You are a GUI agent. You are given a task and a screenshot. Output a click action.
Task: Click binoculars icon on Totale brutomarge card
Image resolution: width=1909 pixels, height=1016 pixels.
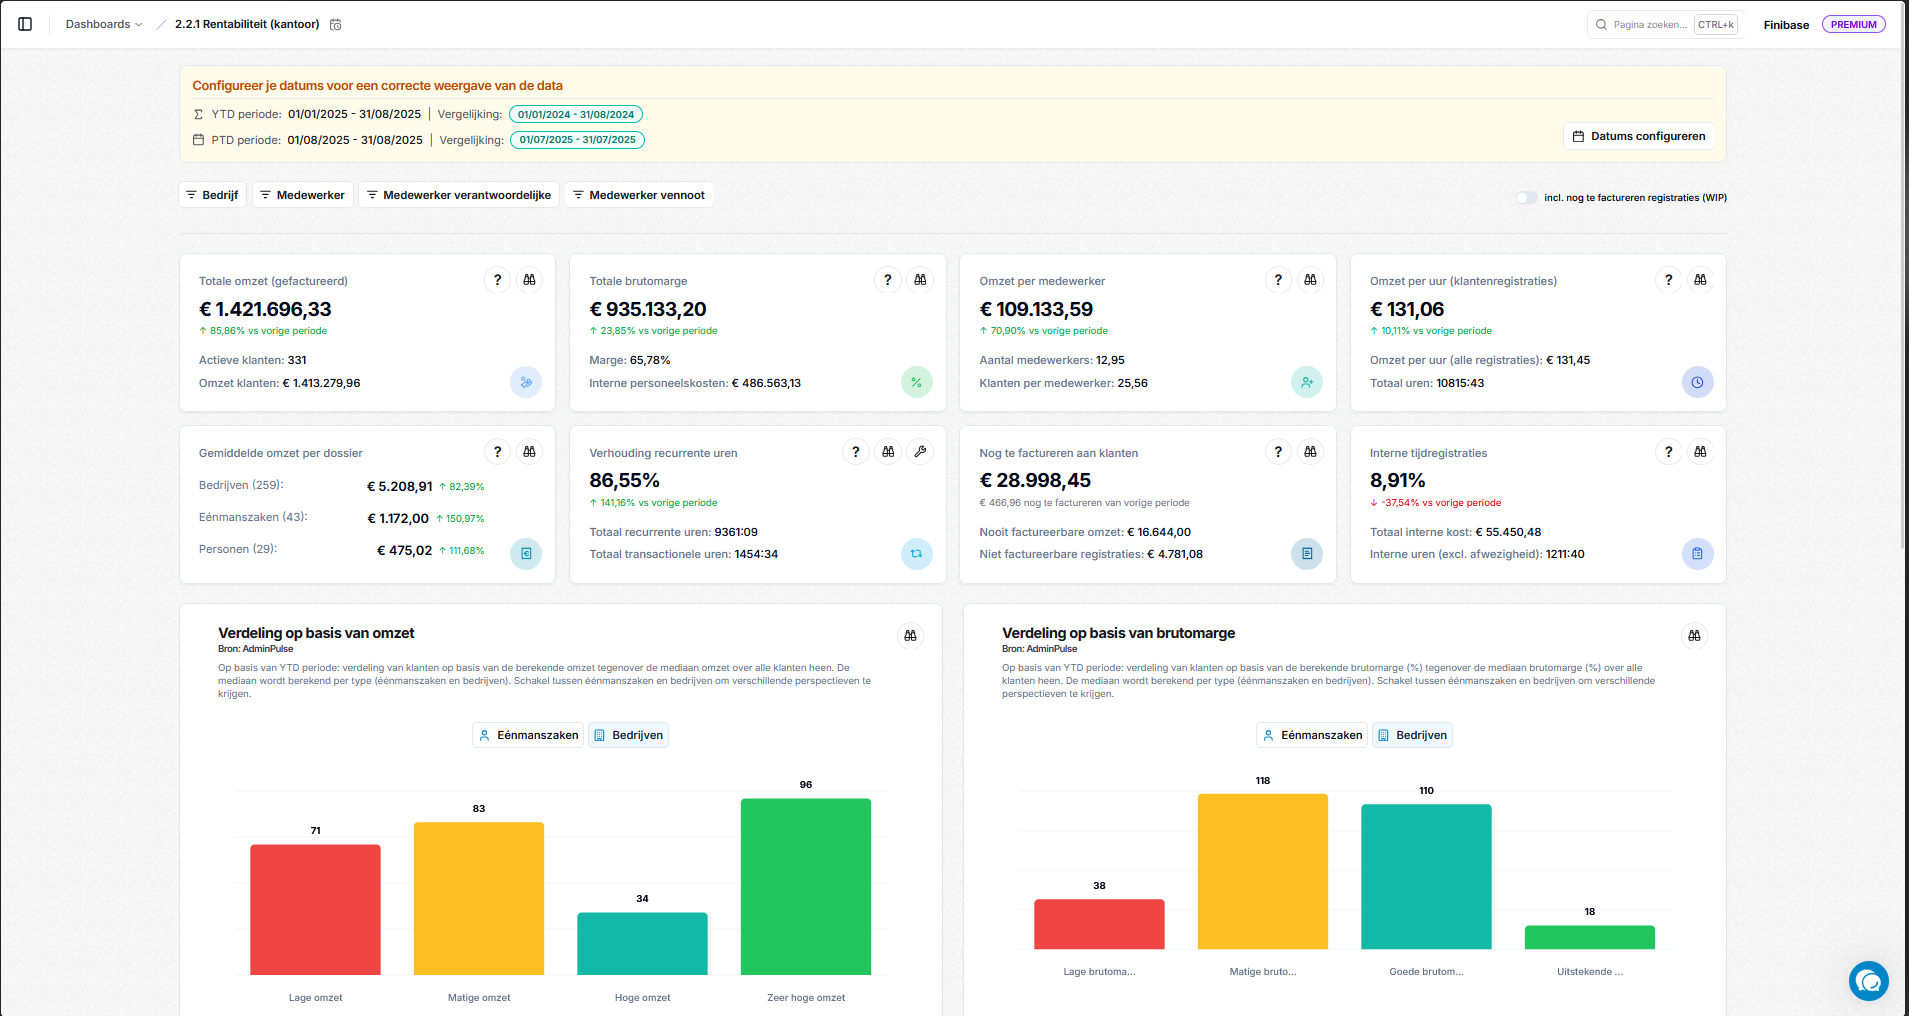click(920, 280)
